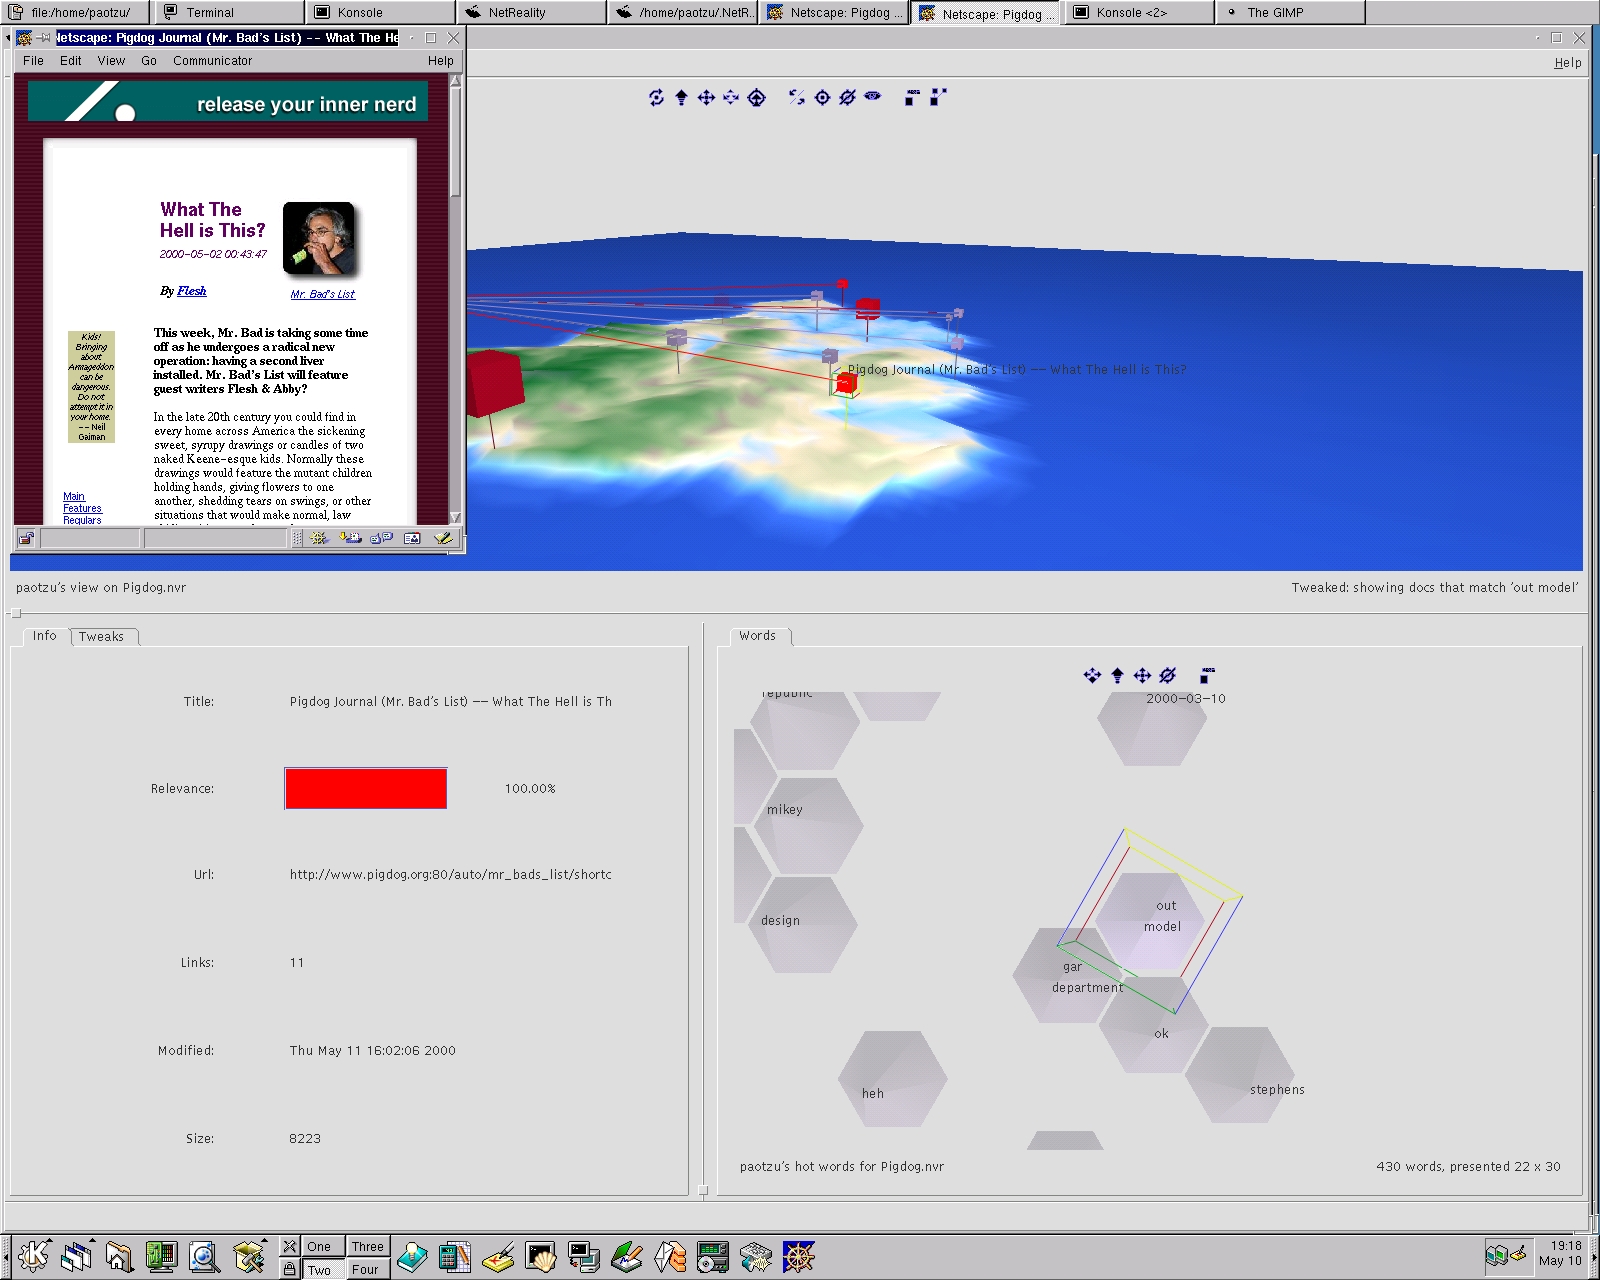Open the Communicator menu in Netscape

(213, 61)
